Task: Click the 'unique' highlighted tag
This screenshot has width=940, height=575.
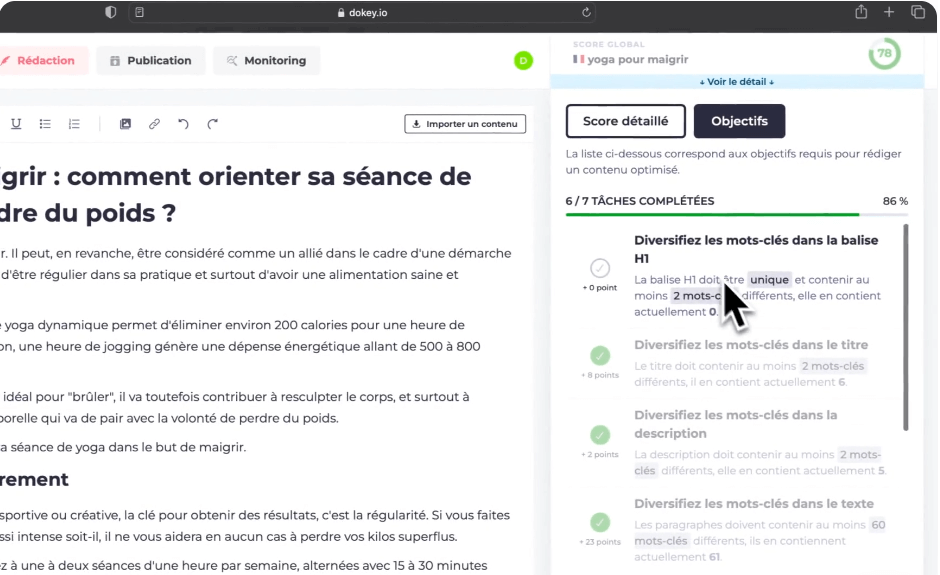Action: [769, 280]
